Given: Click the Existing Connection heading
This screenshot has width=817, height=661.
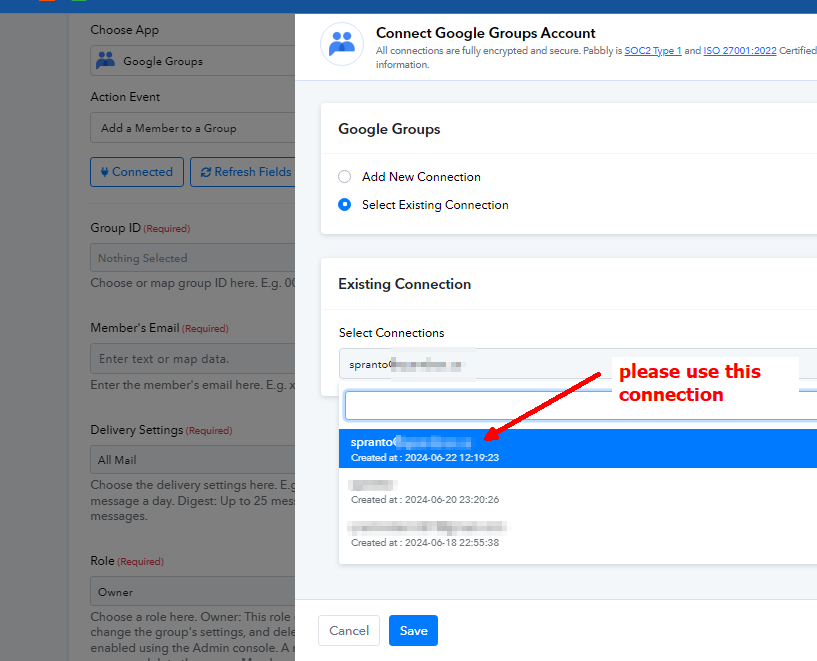Looking at the screenshot, I should 404,284.
